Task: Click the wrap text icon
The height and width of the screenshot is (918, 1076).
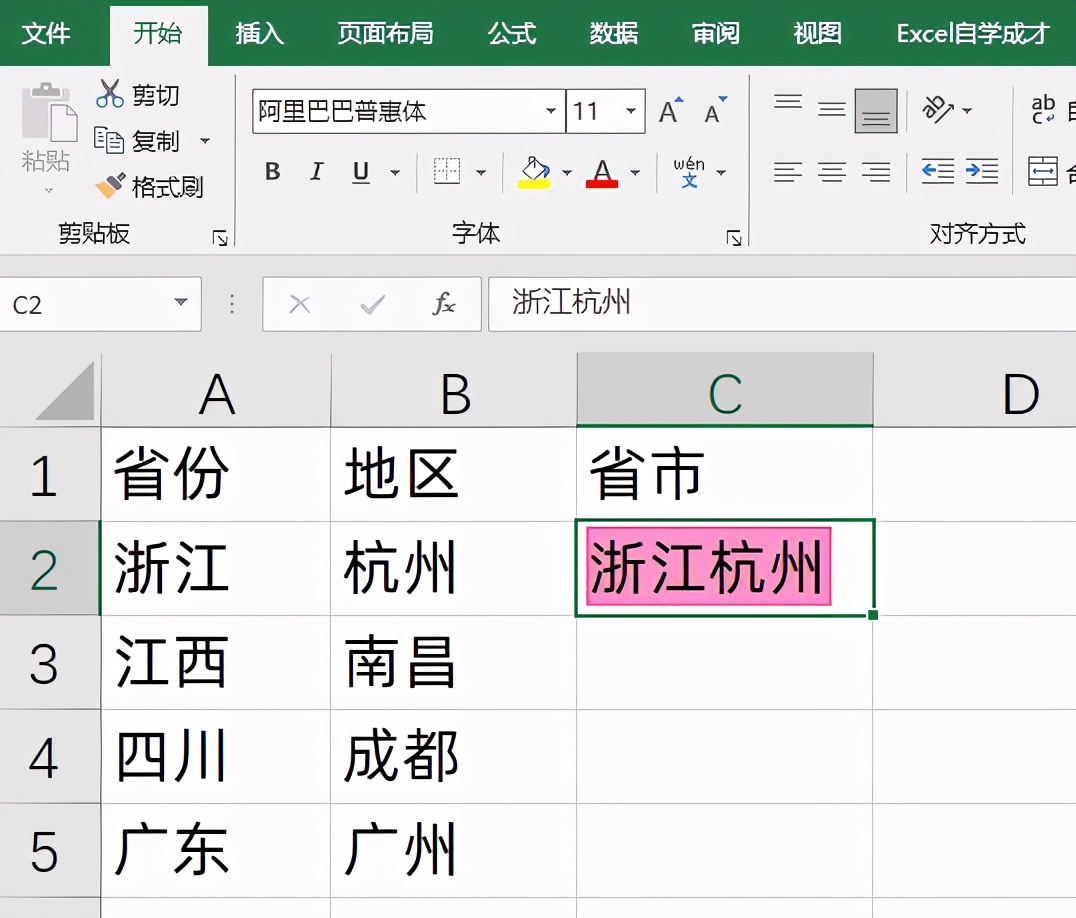Action: [x=1043, y=109]
